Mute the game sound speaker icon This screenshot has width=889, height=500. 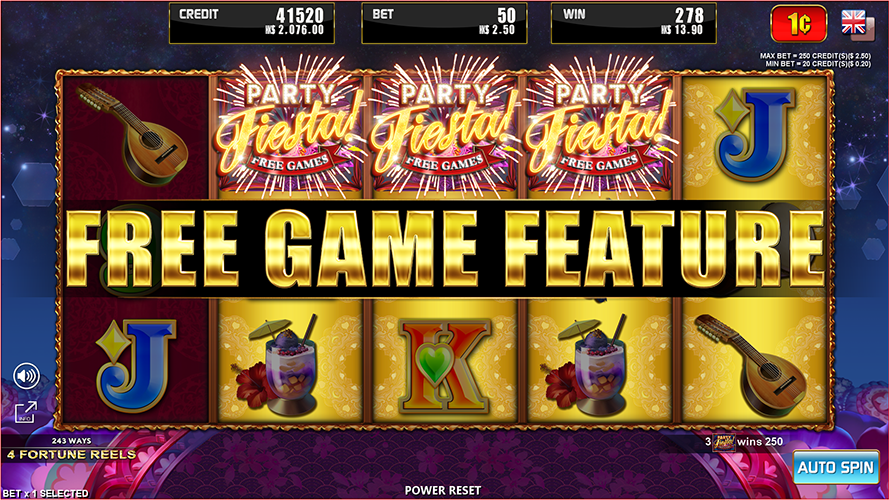click(26, 376)
